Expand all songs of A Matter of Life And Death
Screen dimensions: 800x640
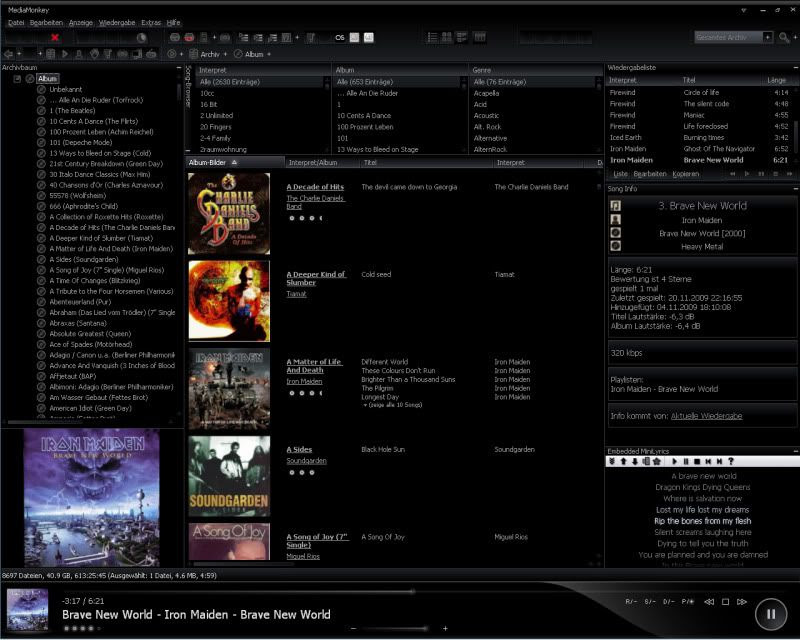392,405
